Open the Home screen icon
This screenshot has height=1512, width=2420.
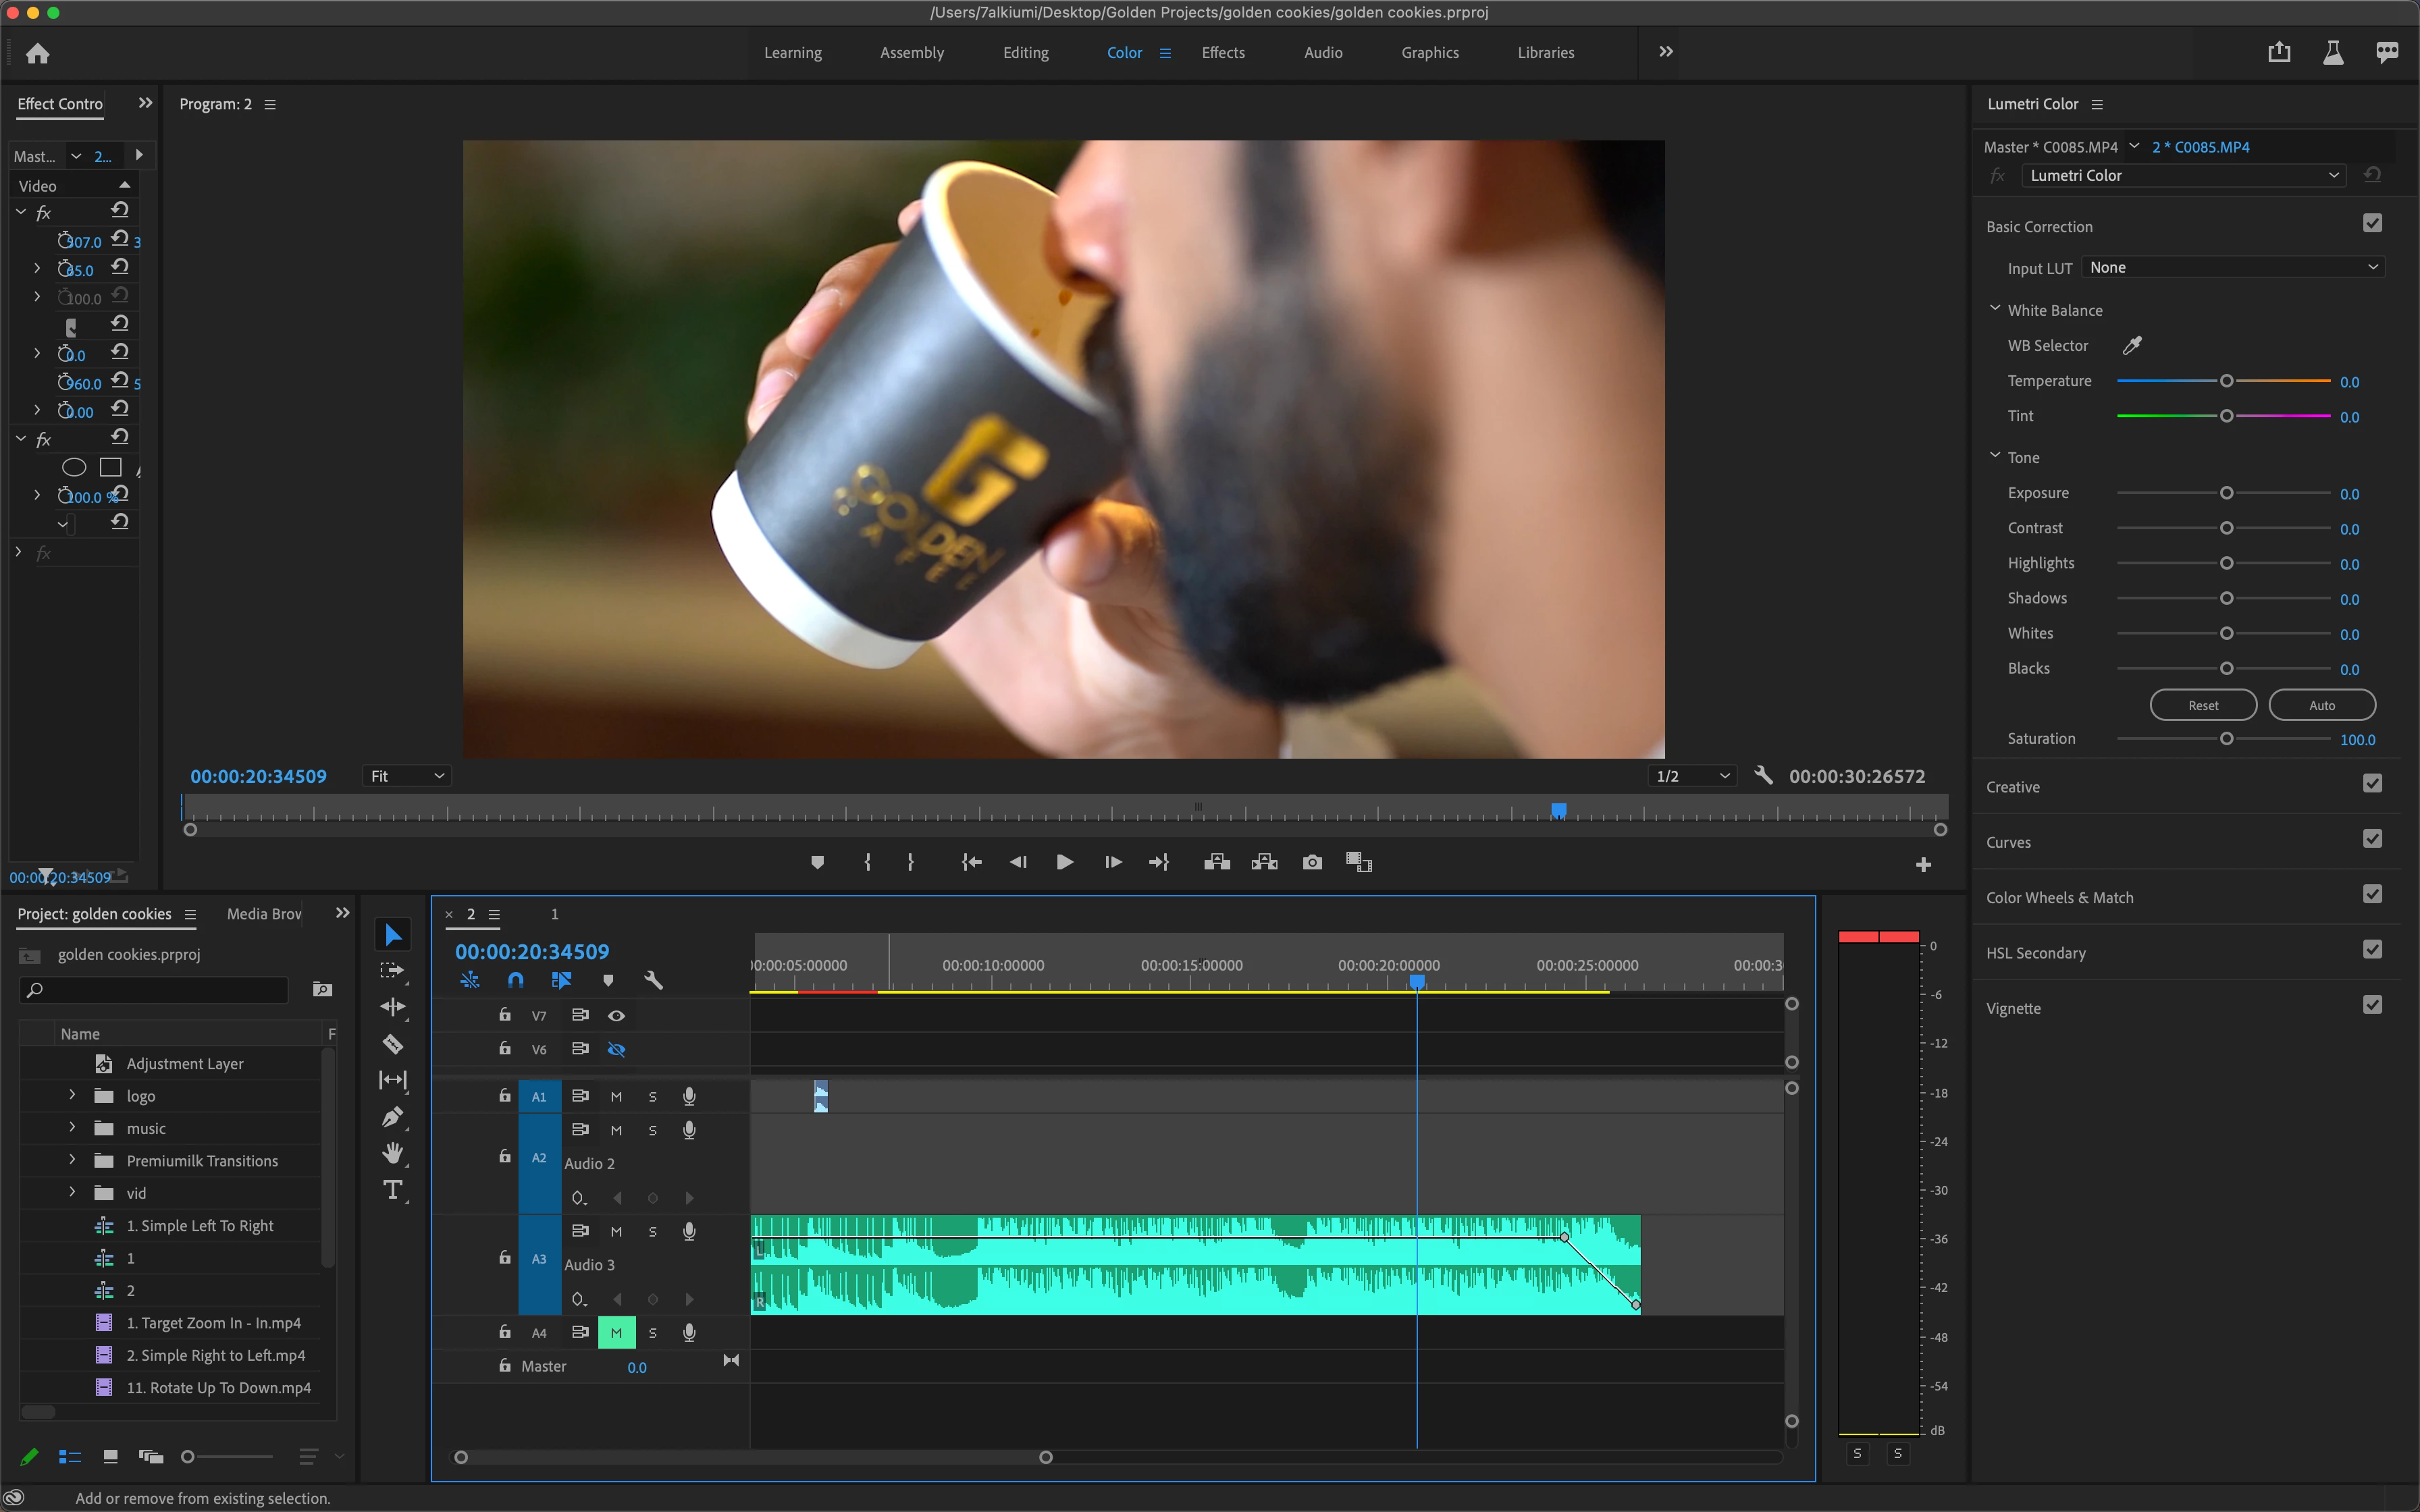pos(38,53)
